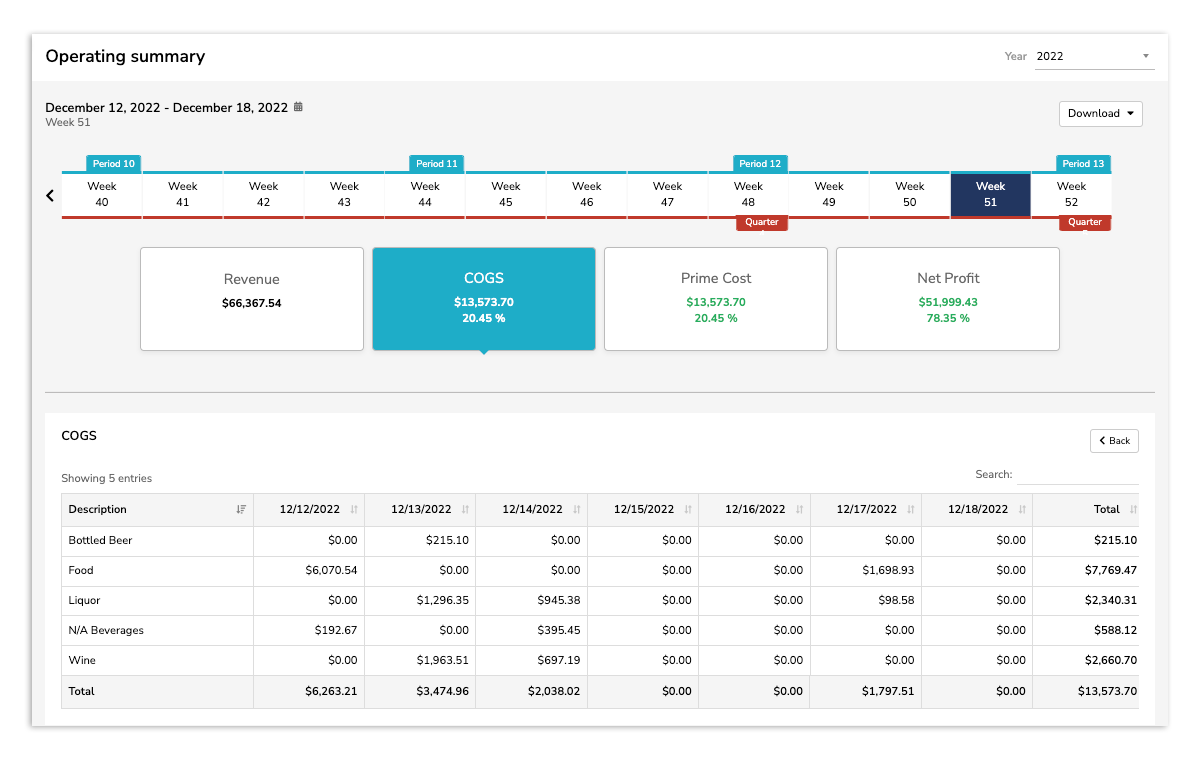Open the Description column sort dropdown arrow
This screenshot has height=760, width=1200.
pos(241,509)
